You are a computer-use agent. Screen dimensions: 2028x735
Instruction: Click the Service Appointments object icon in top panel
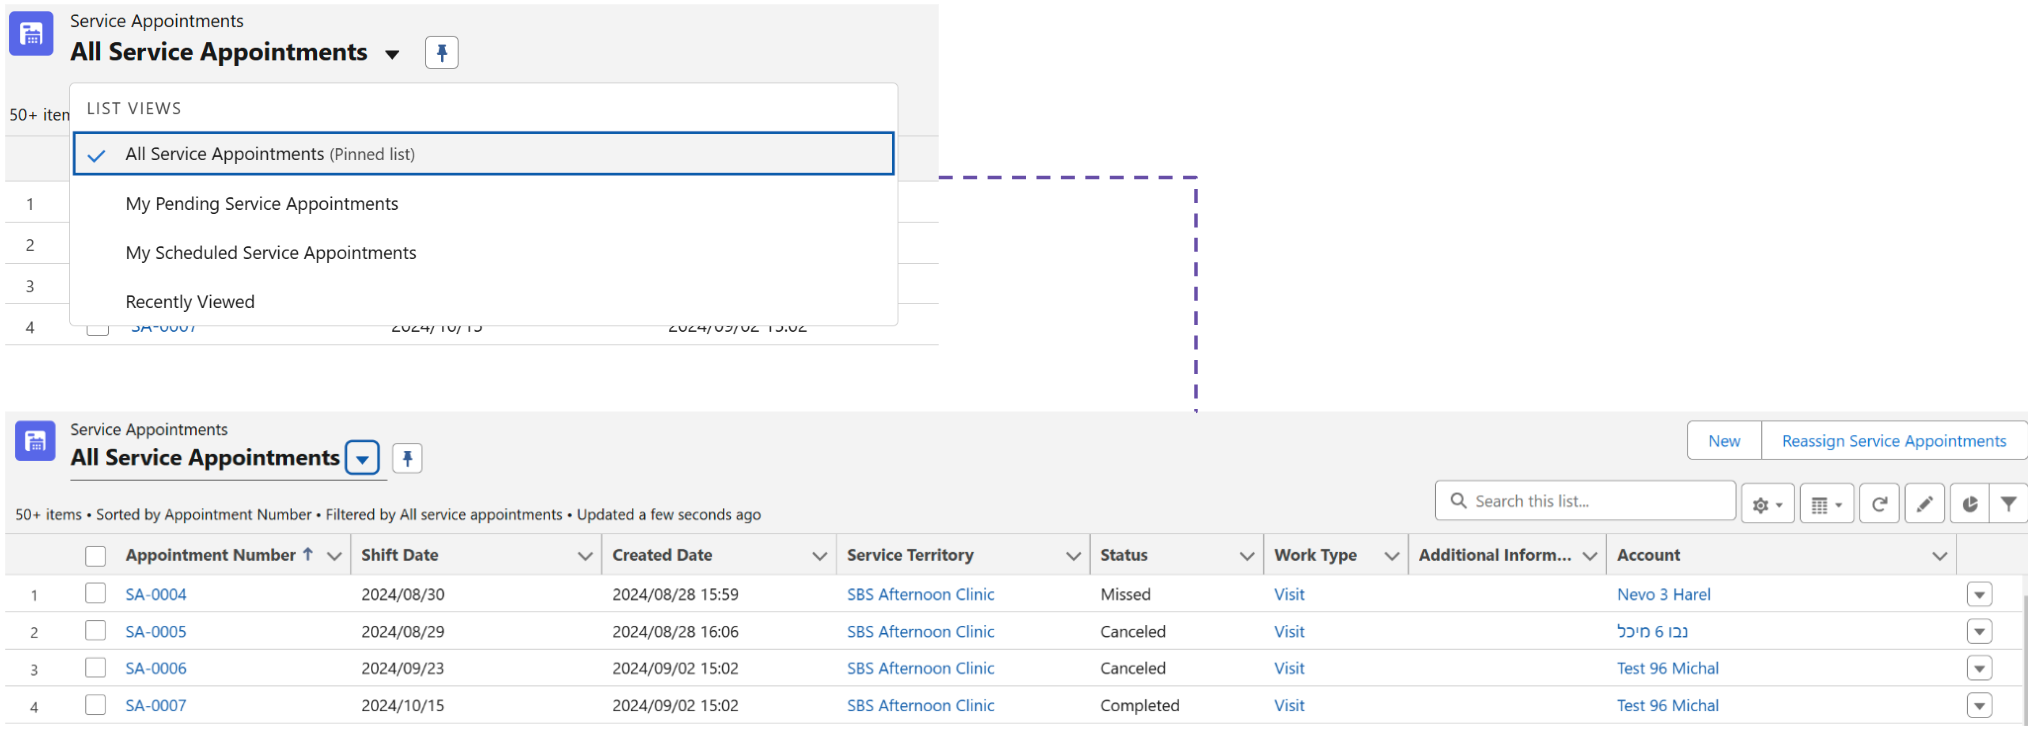[31, 34]
